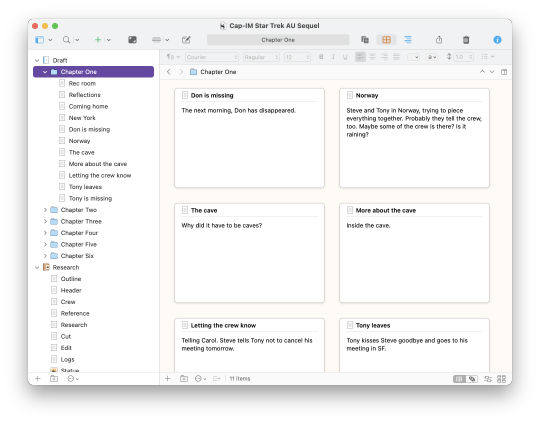The width and height of the screenshot is (540, 422).
Task: Go to previous document up arrow
Action: point(482,72)
